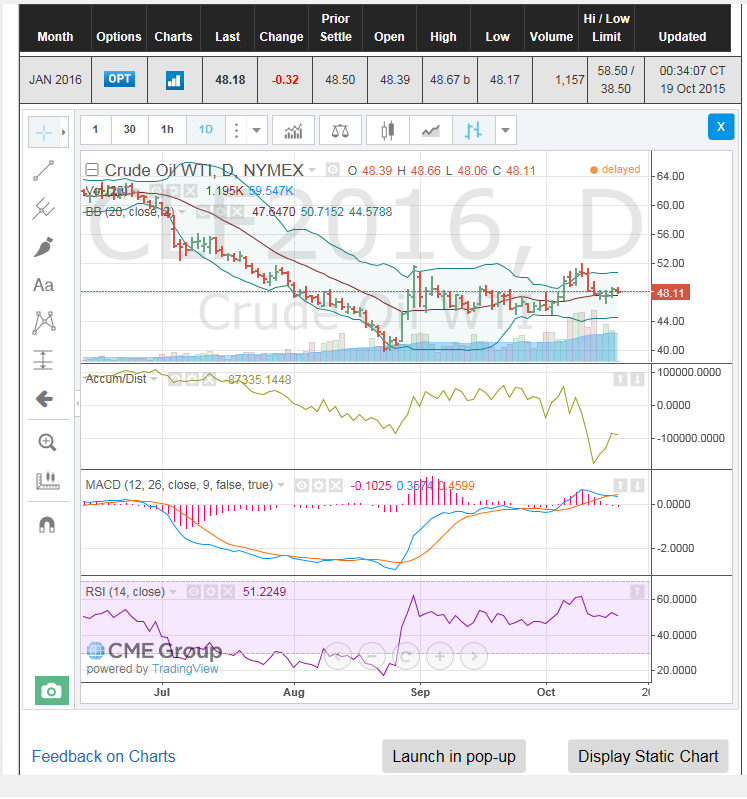
Task: Open the JAN 2016 blue Charts icon
Action: point(173,79)
